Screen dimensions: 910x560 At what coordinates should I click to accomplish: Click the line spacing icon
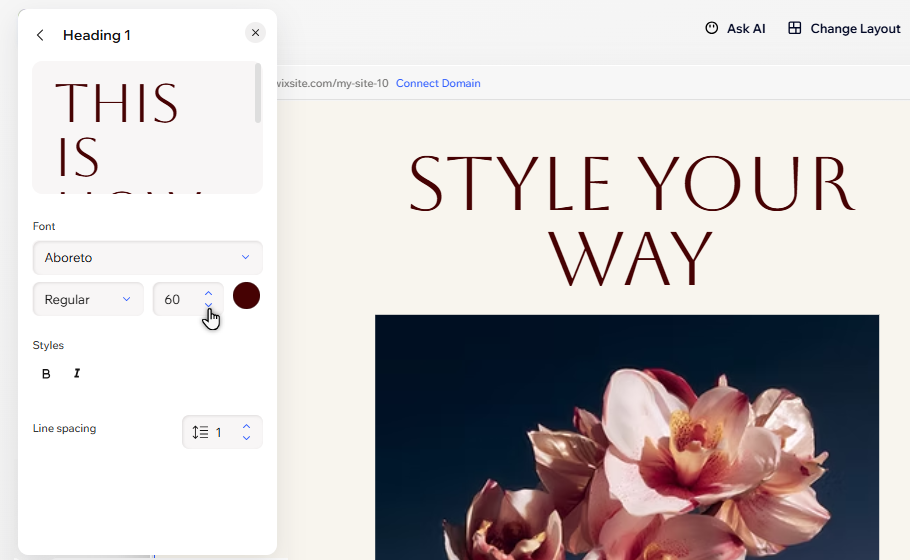200,432
